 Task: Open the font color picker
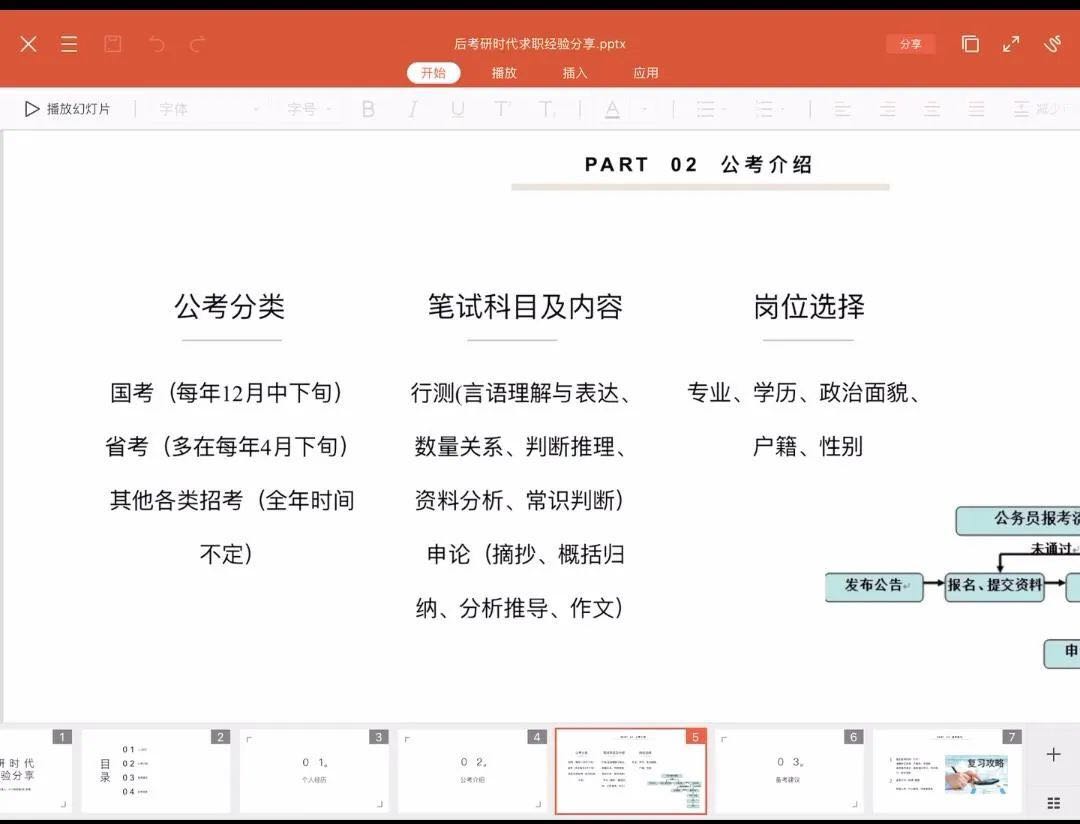(612, 109)
